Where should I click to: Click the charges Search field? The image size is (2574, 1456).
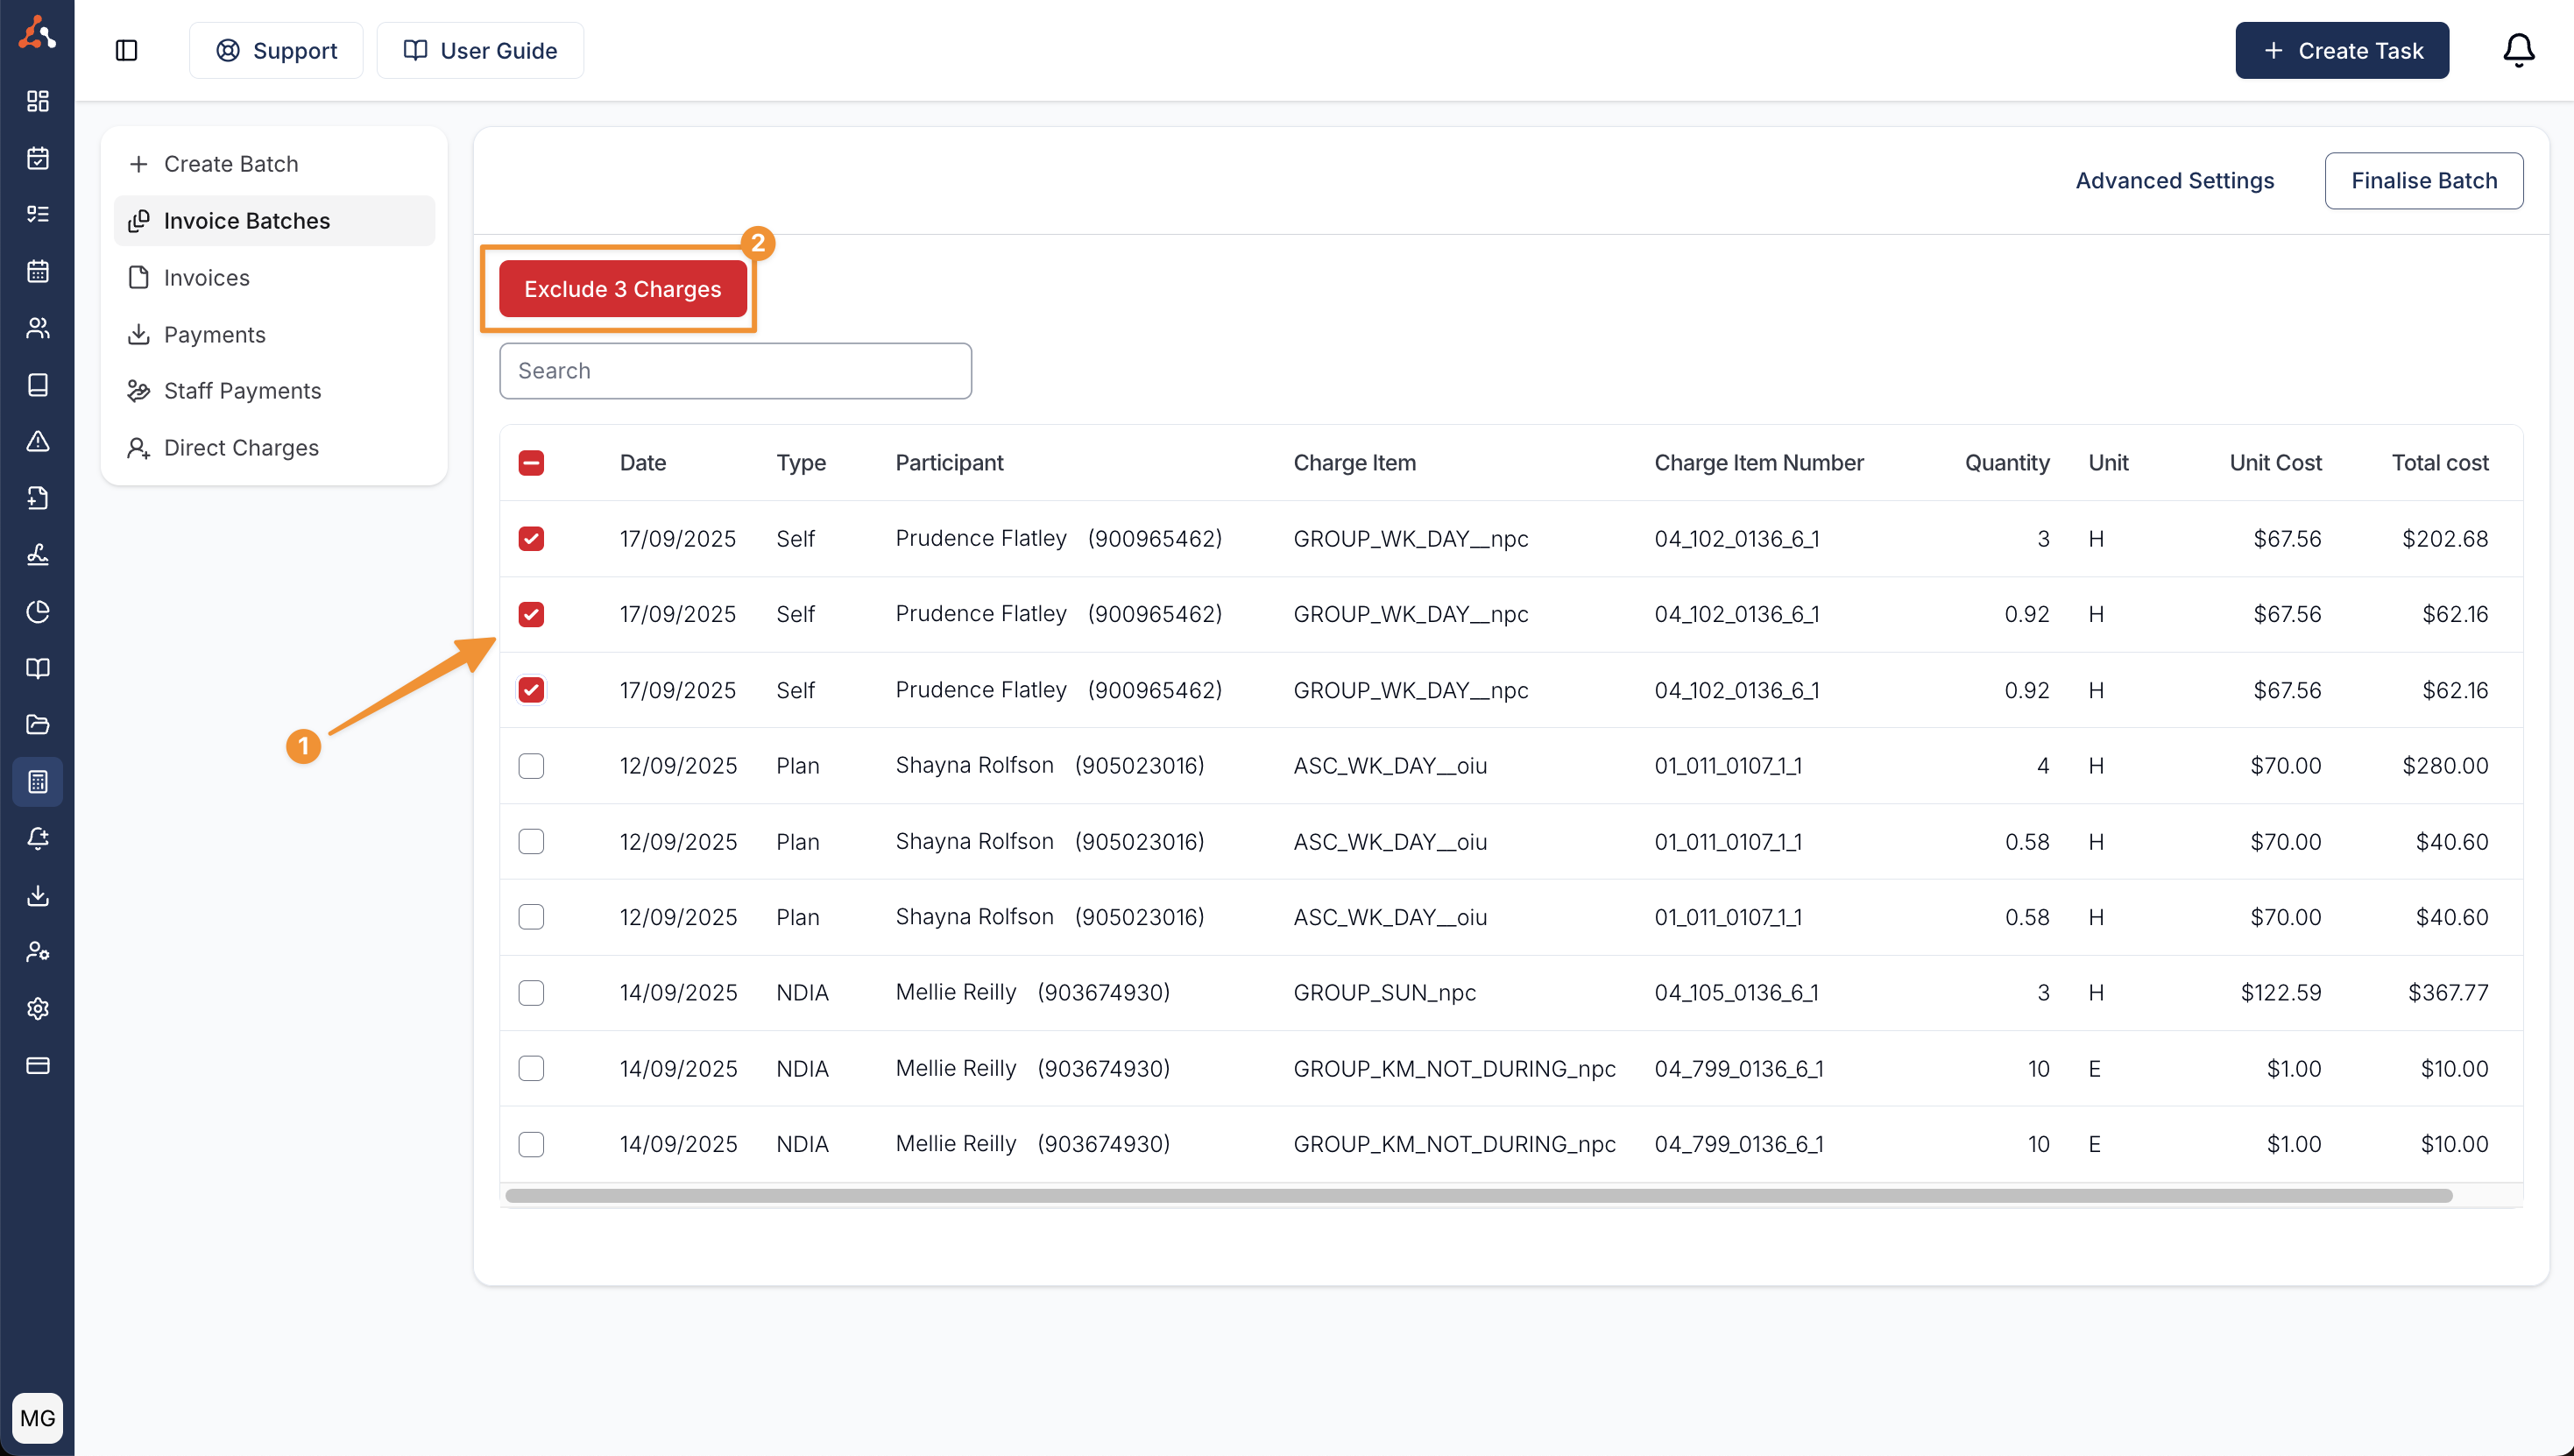point(735,371)
